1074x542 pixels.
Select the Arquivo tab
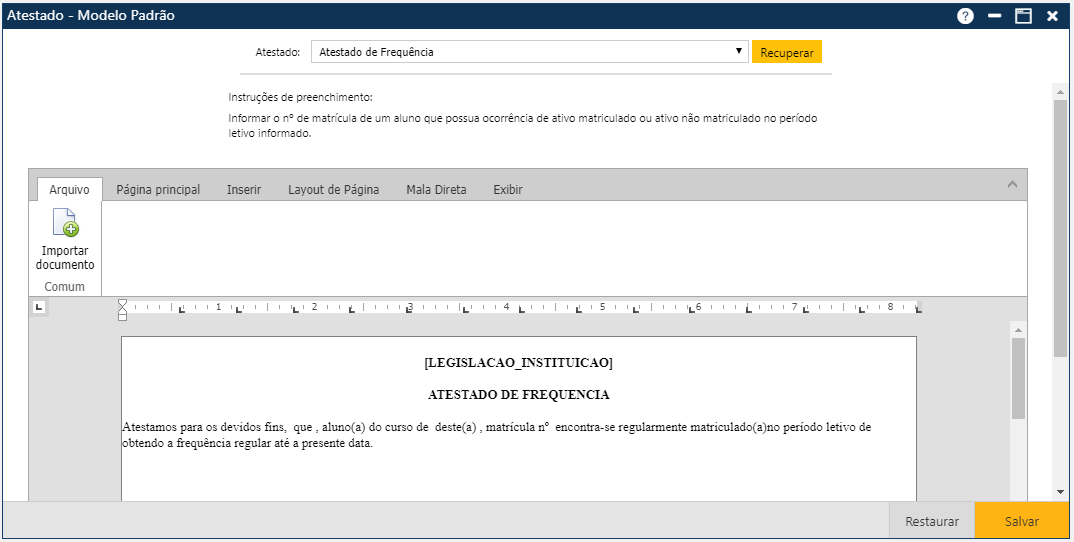click(x=69, y=189)
